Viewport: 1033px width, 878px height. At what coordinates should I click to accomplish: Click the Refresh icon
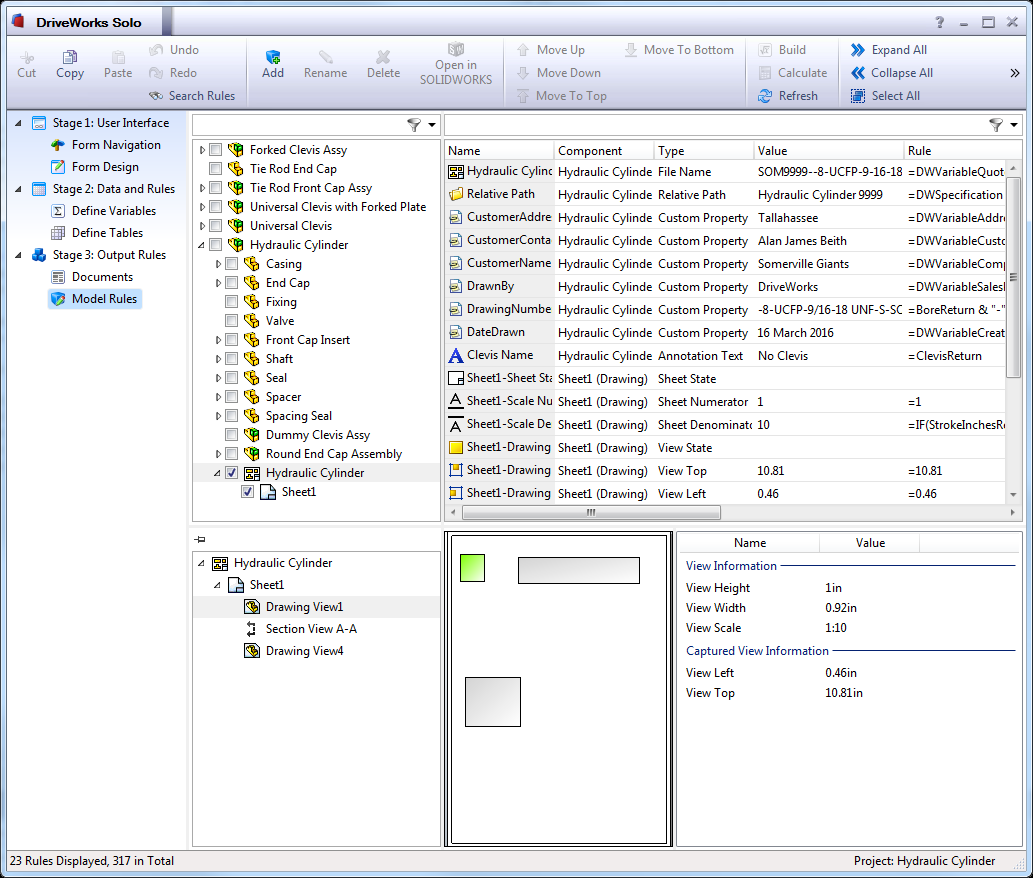[765, 96]
